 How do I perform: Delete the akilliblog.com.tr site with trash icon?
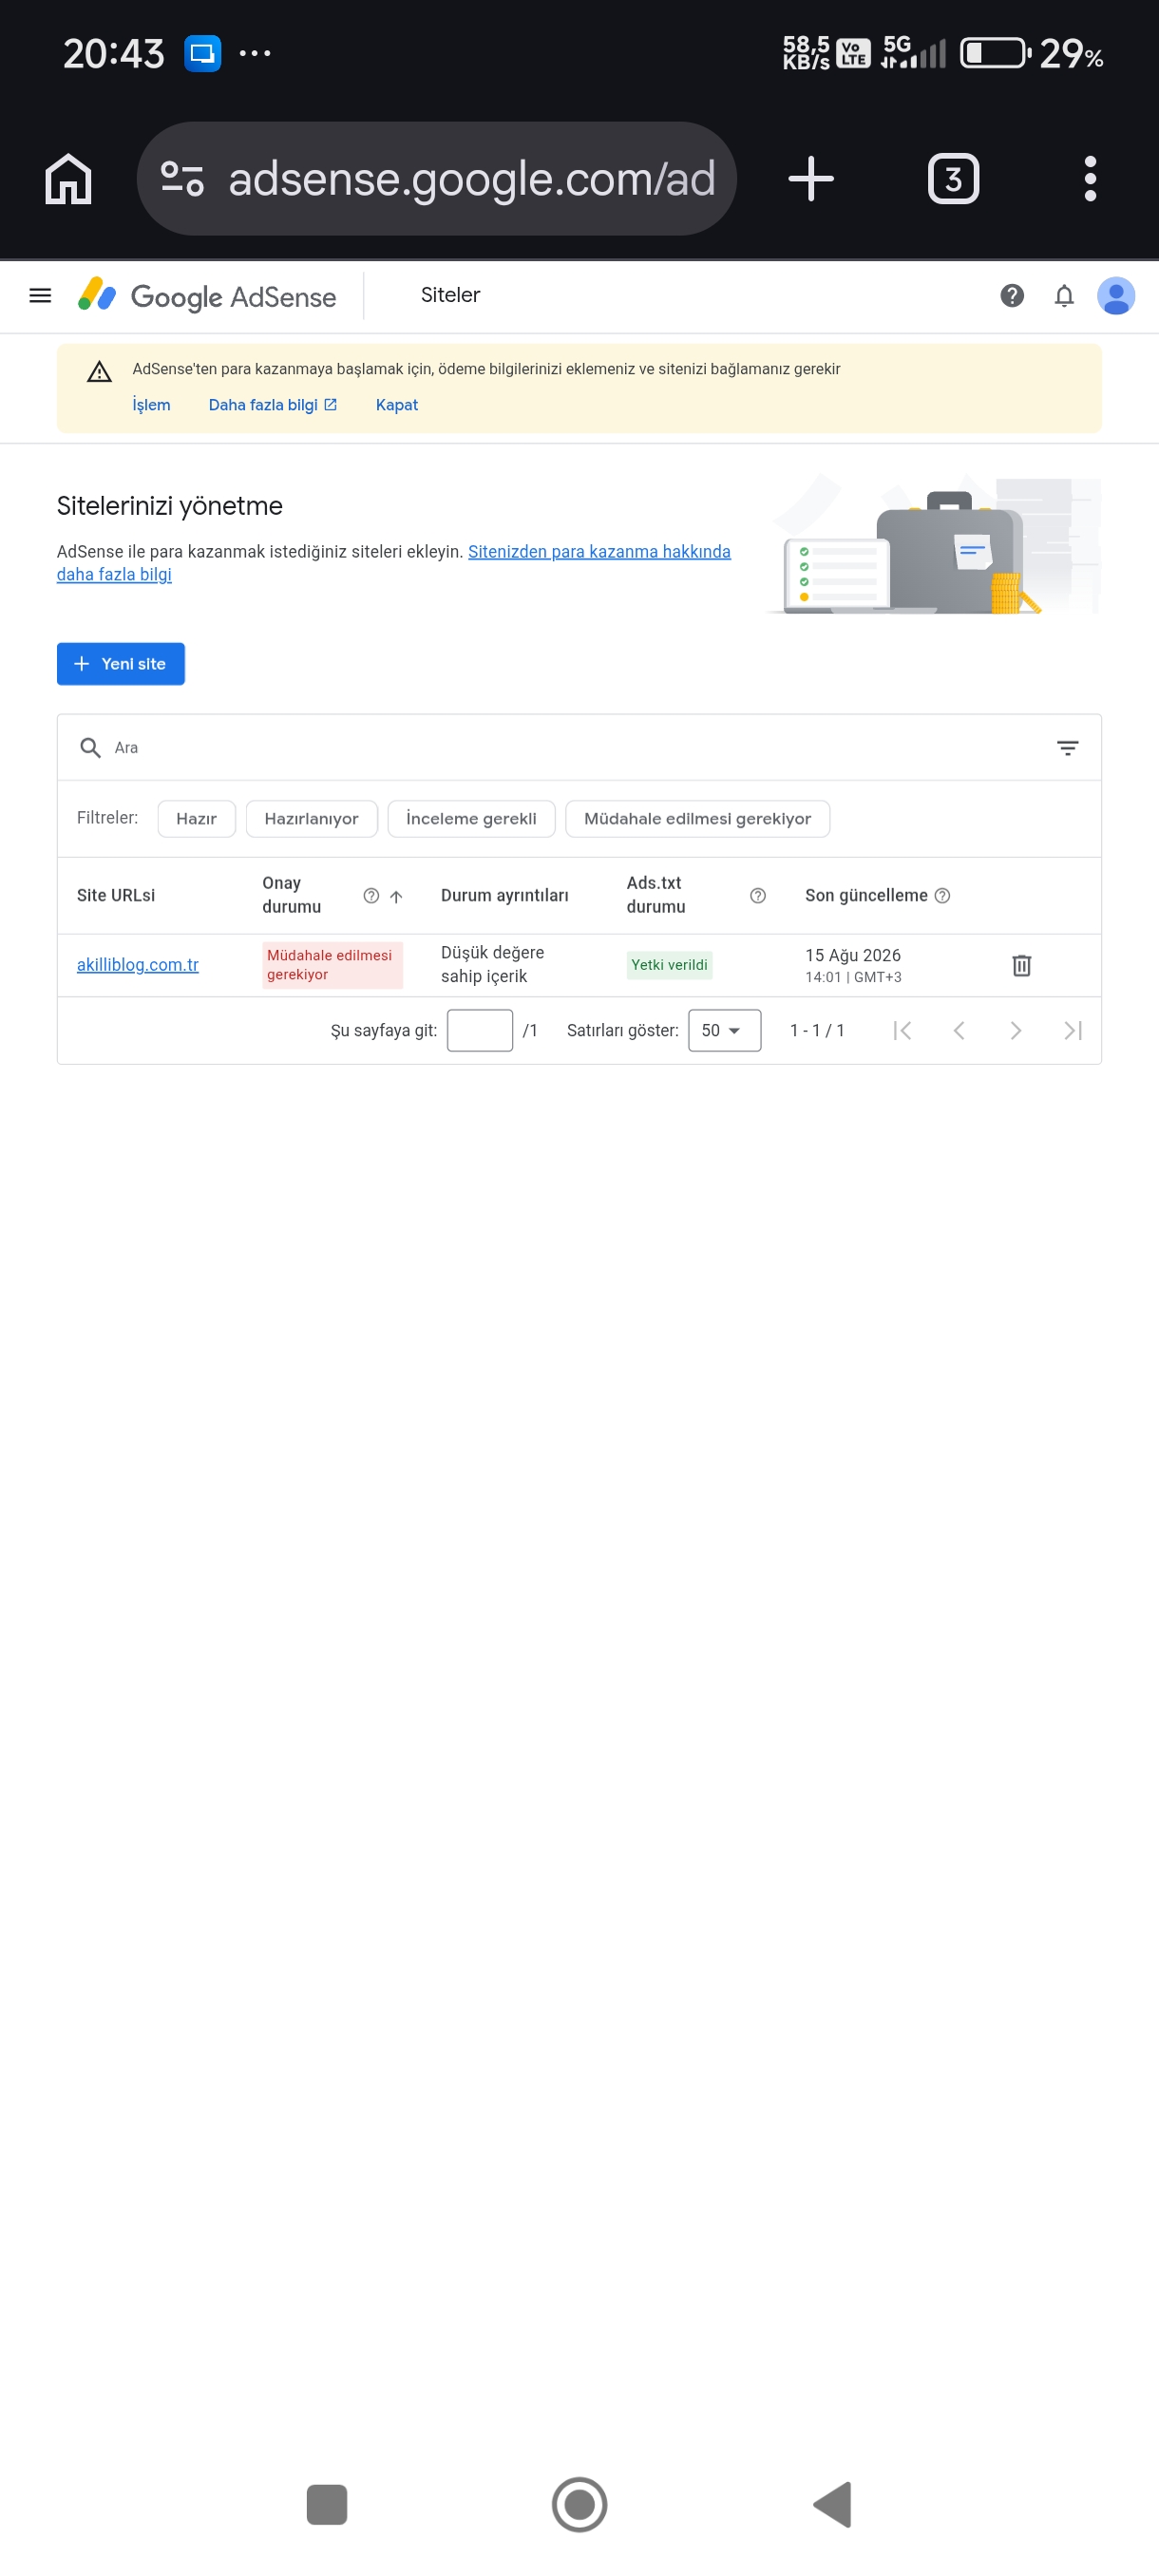(1021, 965)
